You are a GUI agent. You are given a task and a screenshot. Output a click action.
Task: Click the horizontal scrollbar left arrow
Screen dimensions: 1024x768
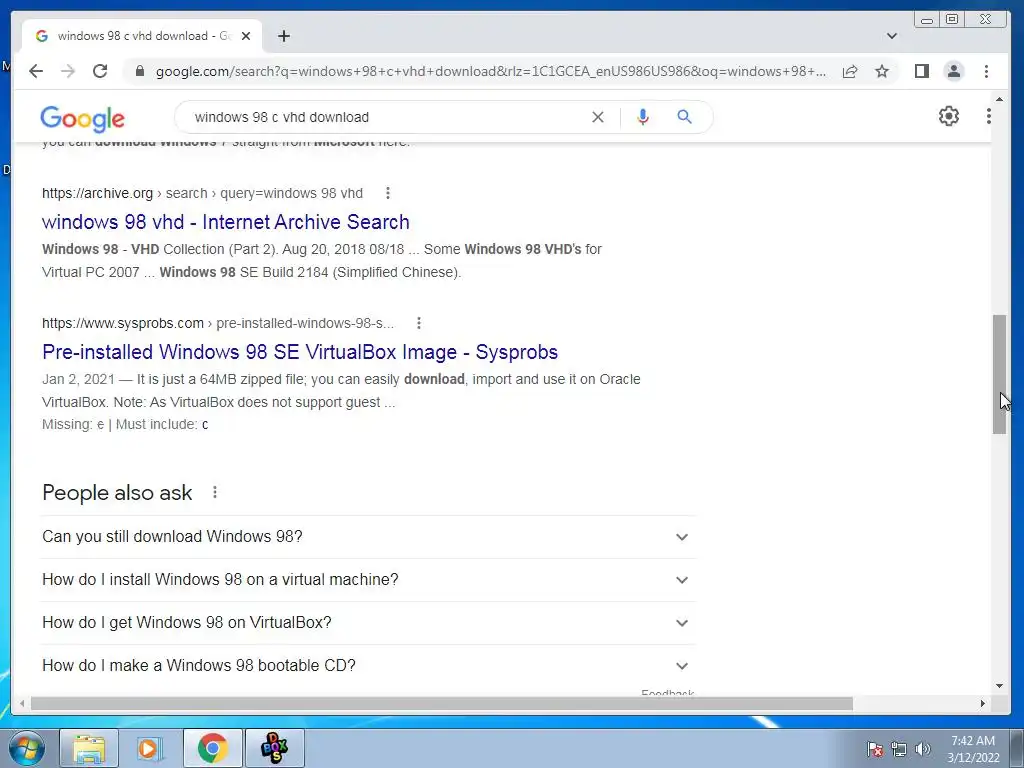[22, 703]
